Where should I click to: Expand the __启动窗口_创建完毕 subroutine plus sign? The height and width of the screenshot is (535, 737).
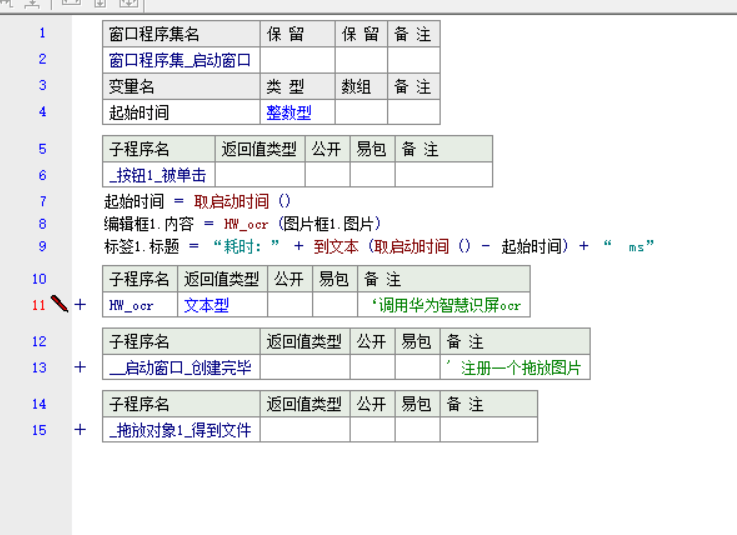(x=80, y=367)
